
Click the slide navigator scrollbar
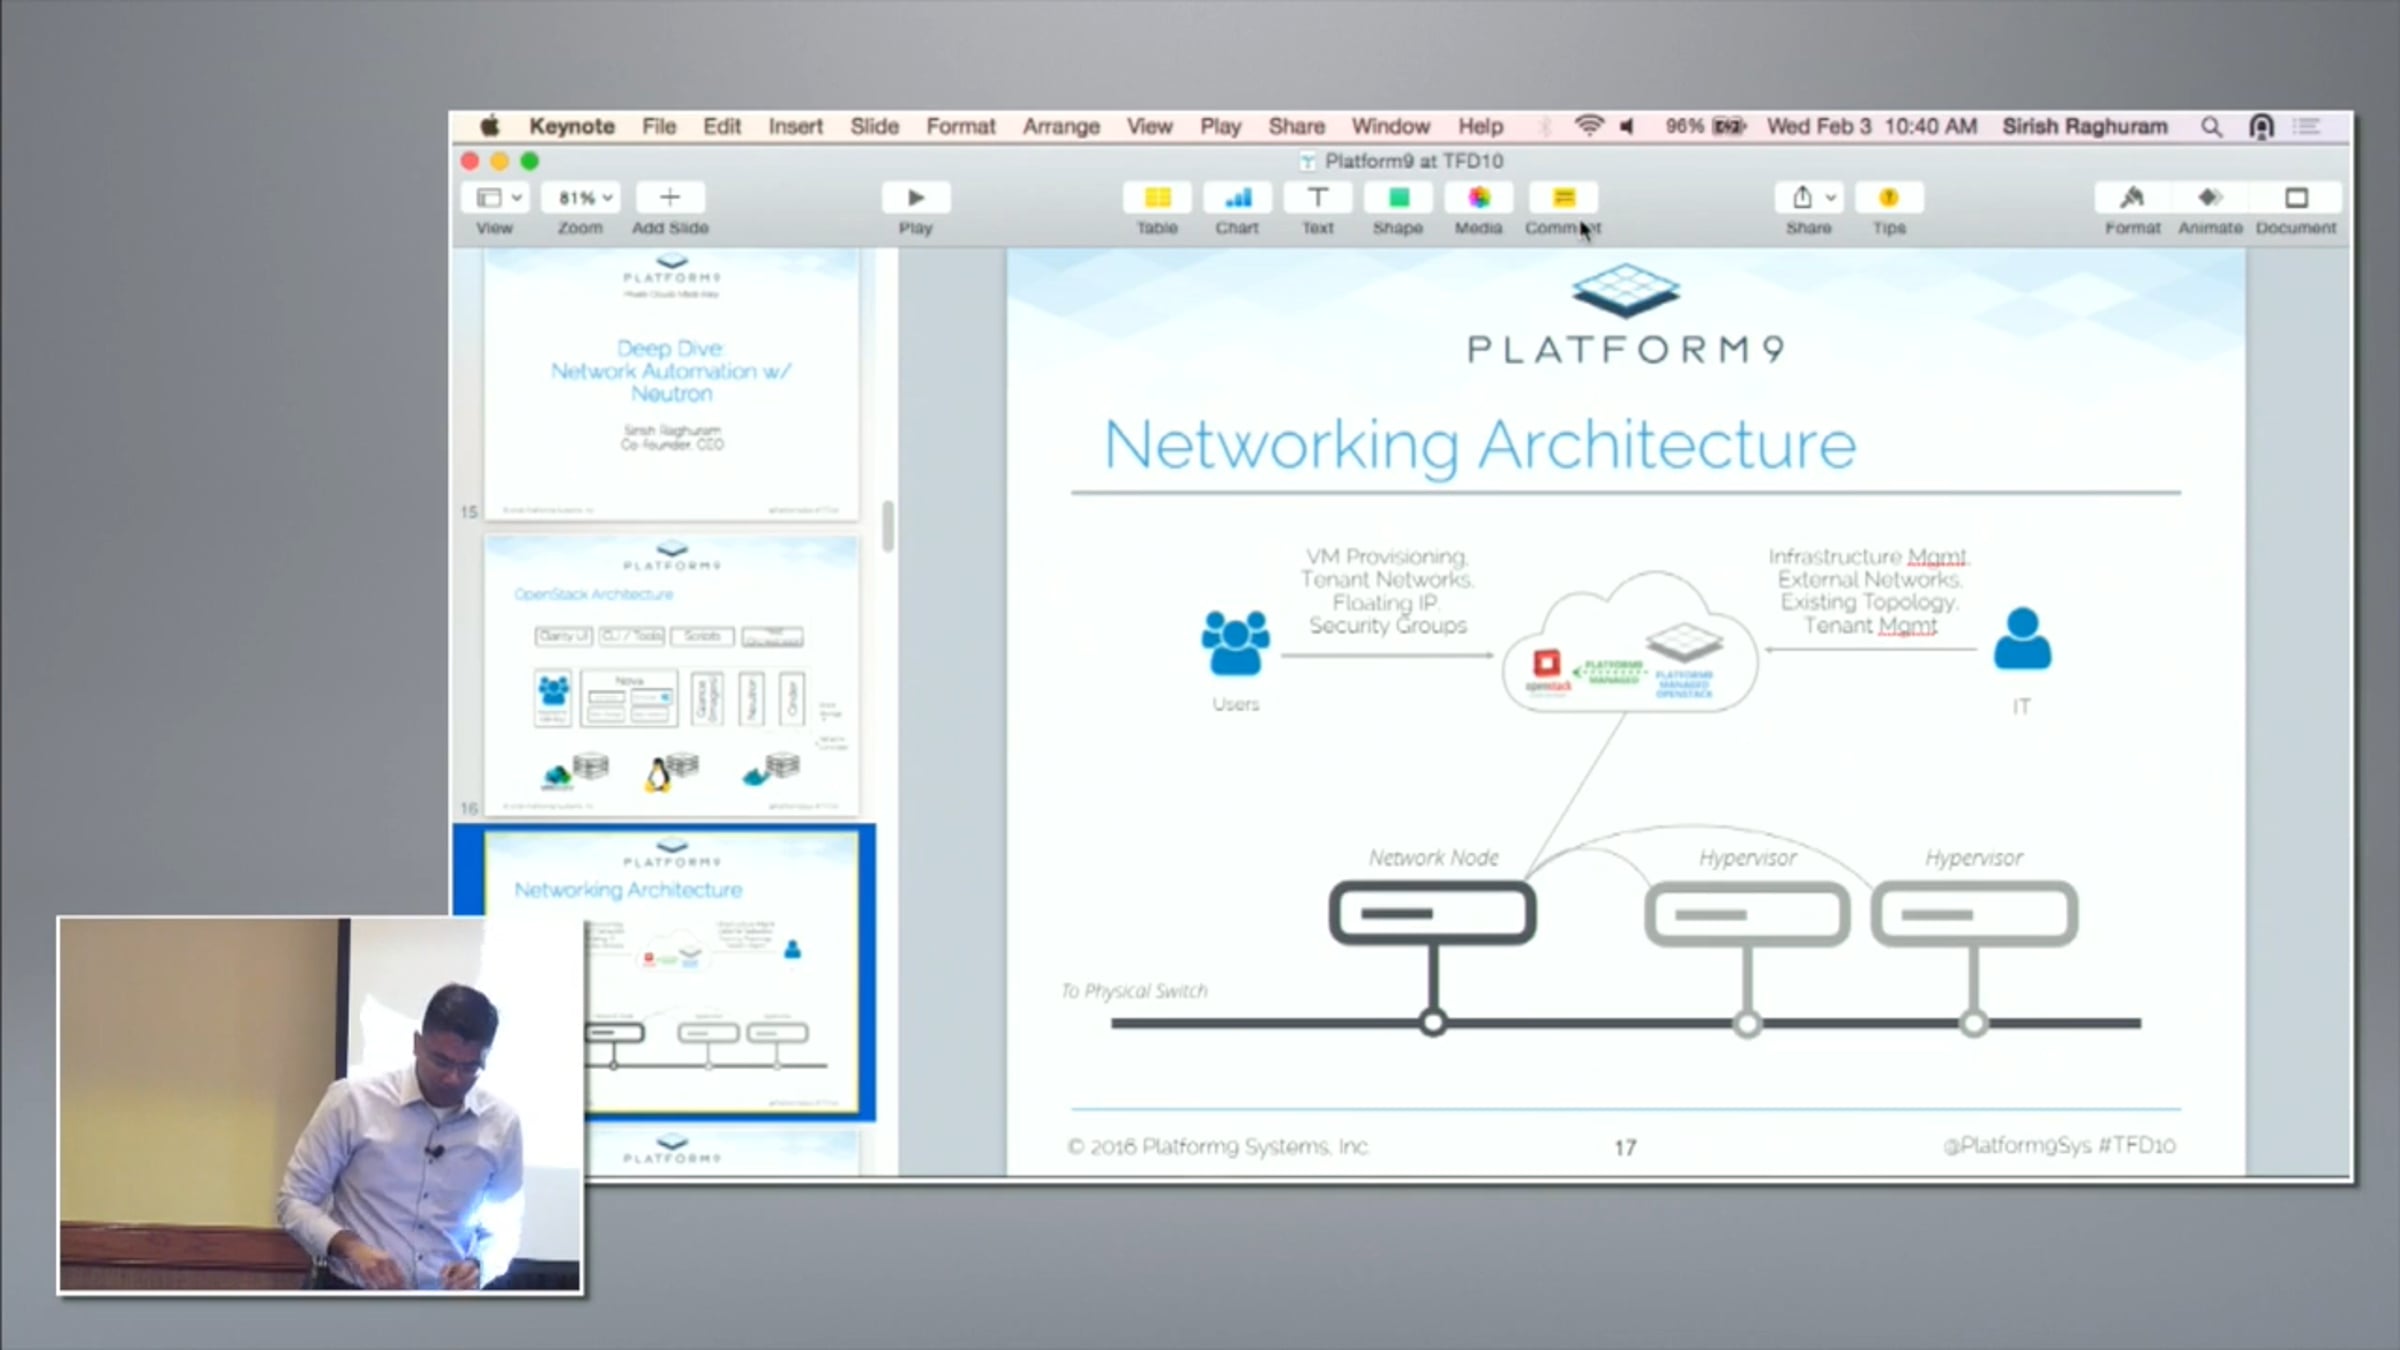[x=887, y=526]
